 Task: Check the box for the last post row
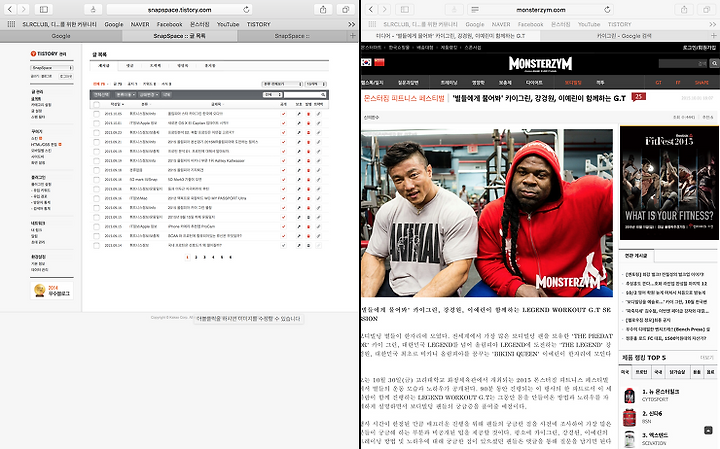pyautogui.click(x=96, y=246)
